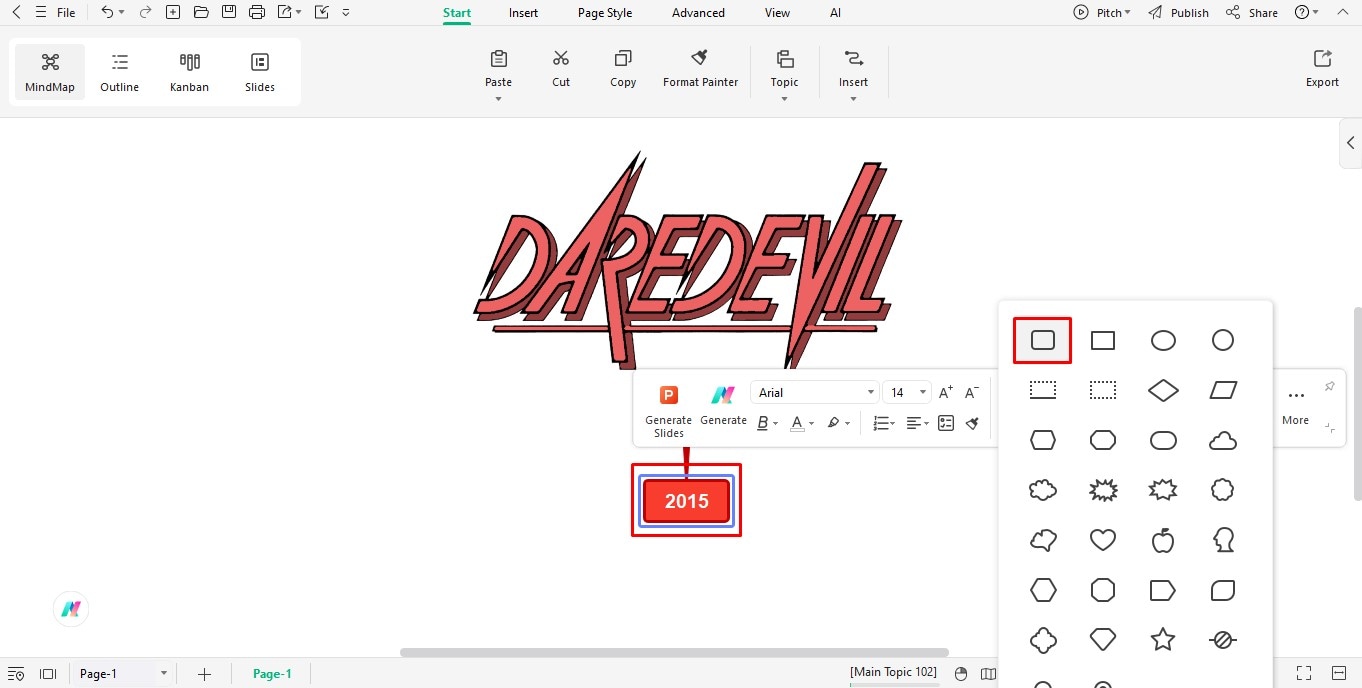Switch to the Insert tab

tap(523, 13)
